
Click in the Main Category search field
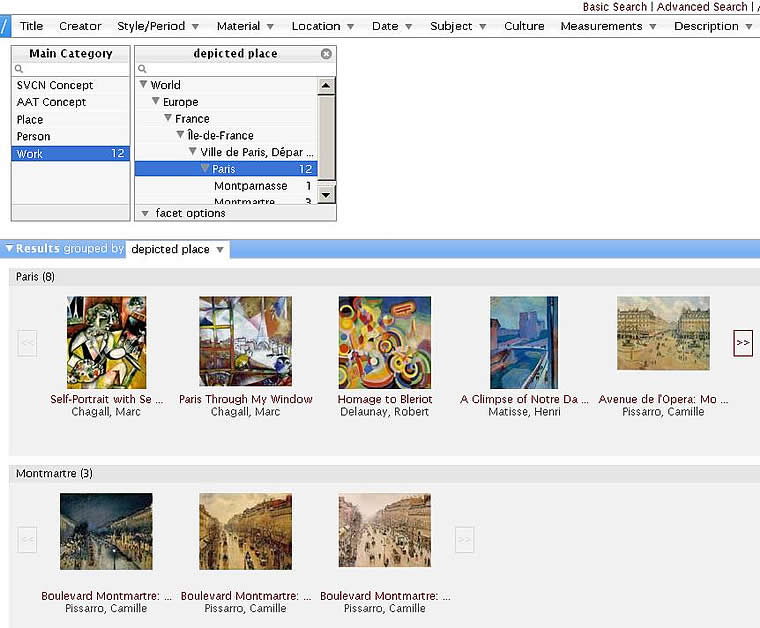click(71, 69)
